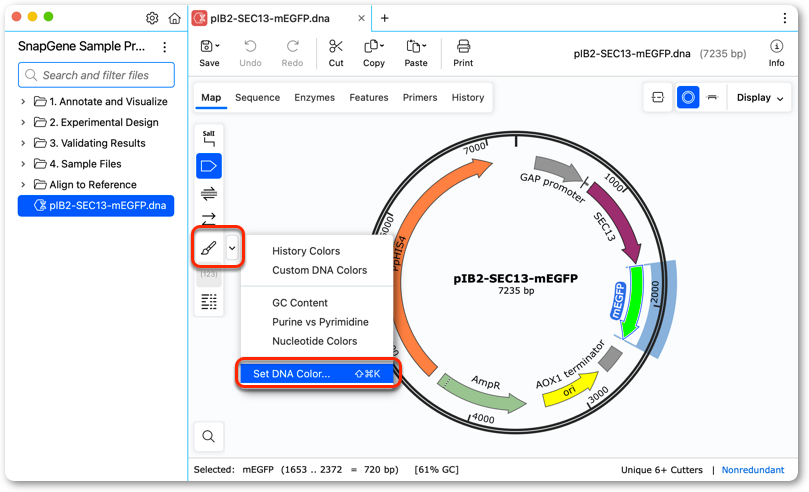
Task: Open the Display dropdown
Action: 759,97
